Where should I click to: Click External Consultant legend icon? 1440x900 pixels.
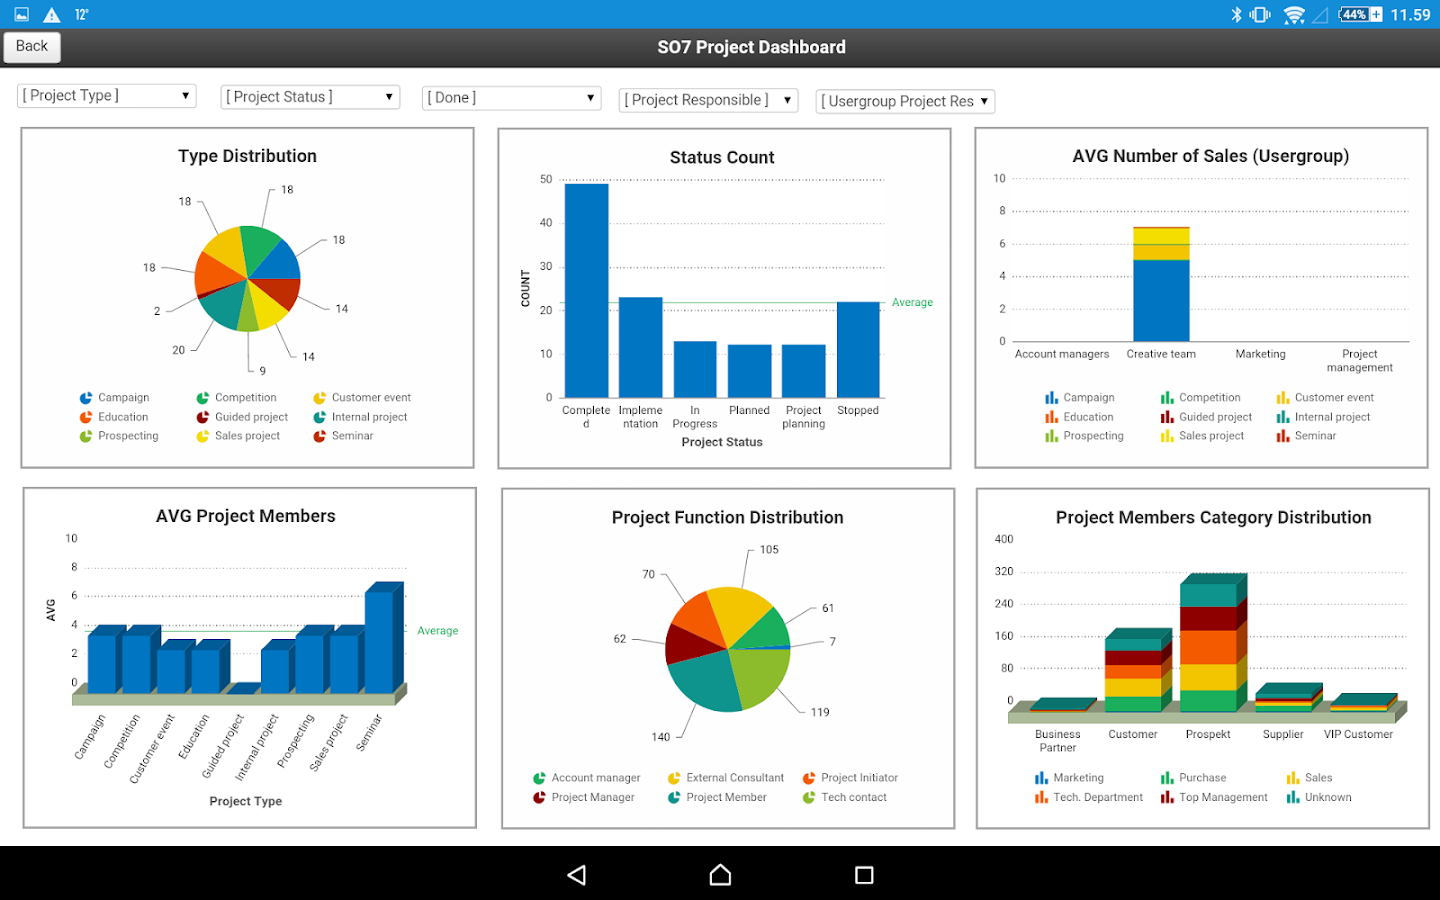pyautogui.click(x=674, y=778)
